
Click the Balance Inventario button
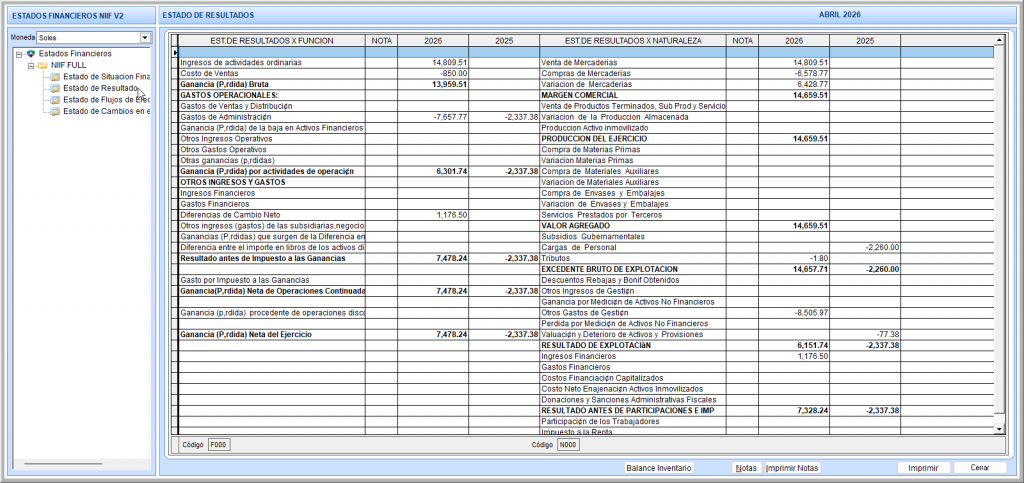tap(659, 468)
